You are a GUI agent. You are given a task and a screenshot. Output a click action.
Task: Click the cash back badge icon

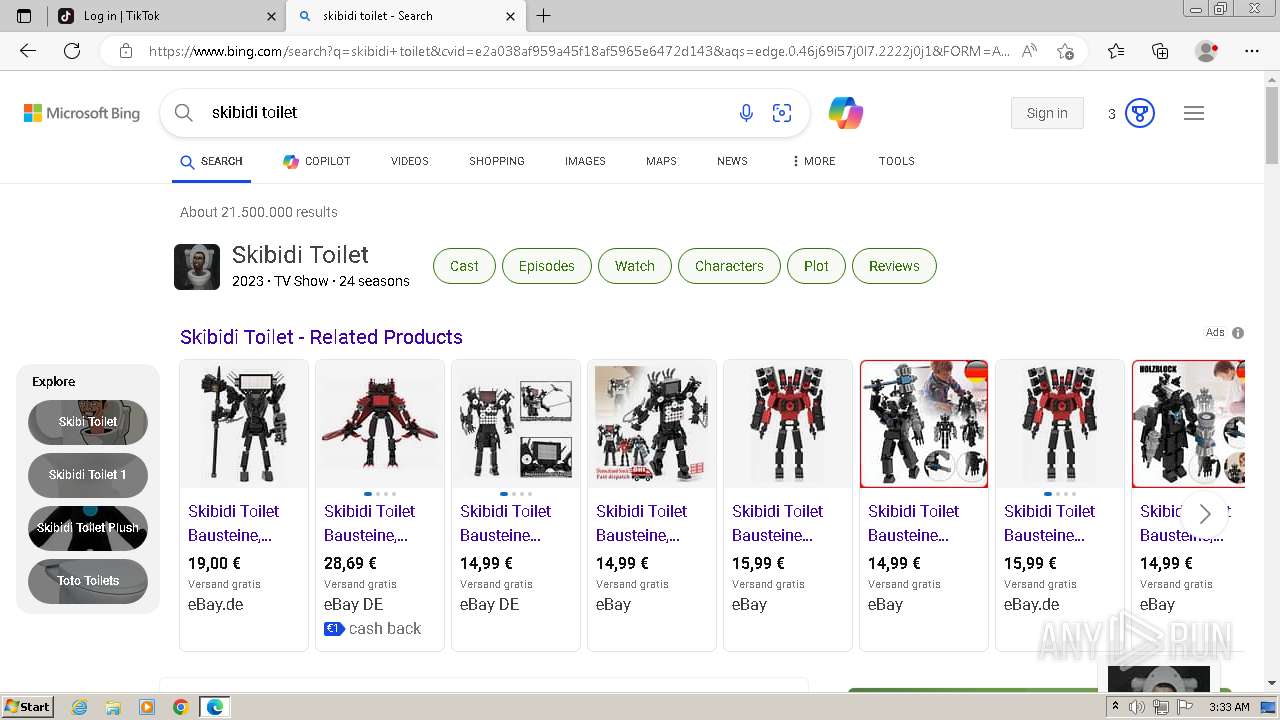tap(334, 629)
